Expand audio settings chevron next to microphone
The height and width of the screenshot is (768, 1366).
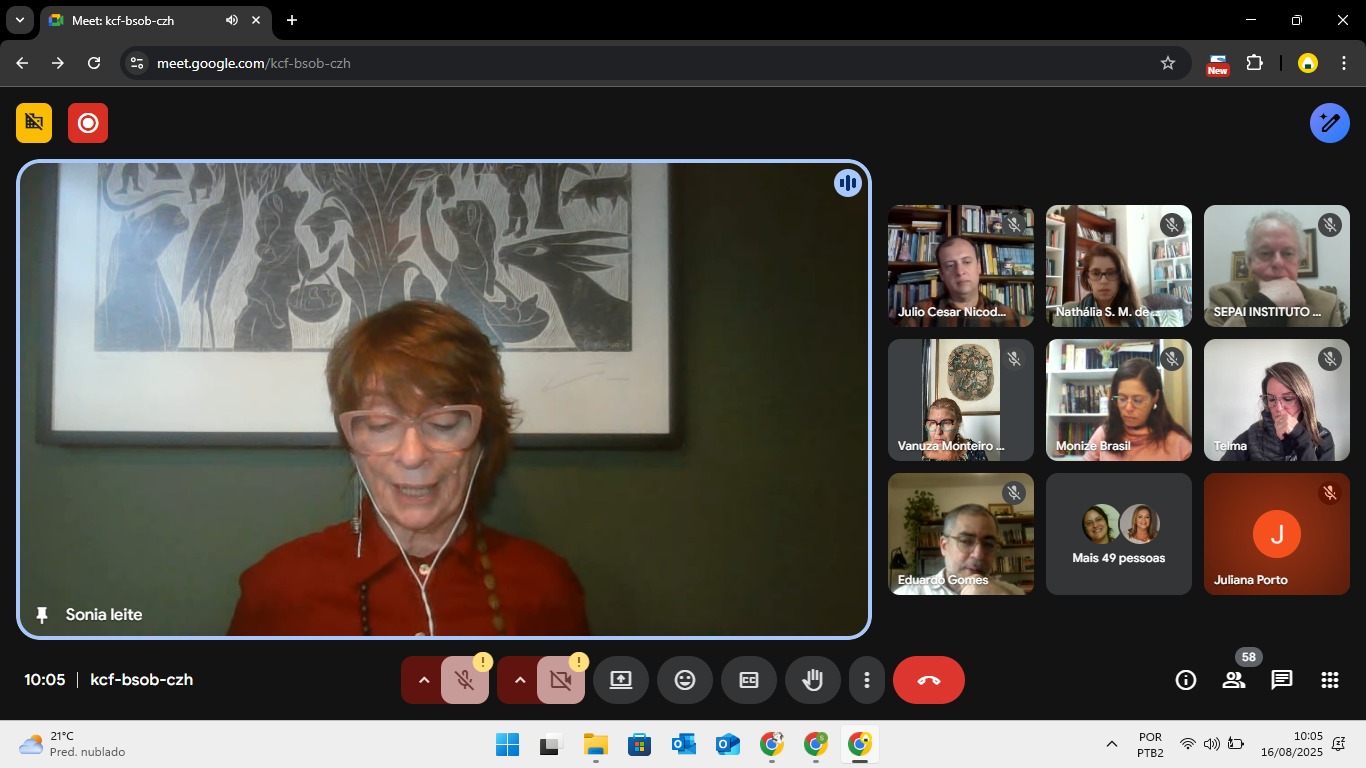tap(423, 680)
